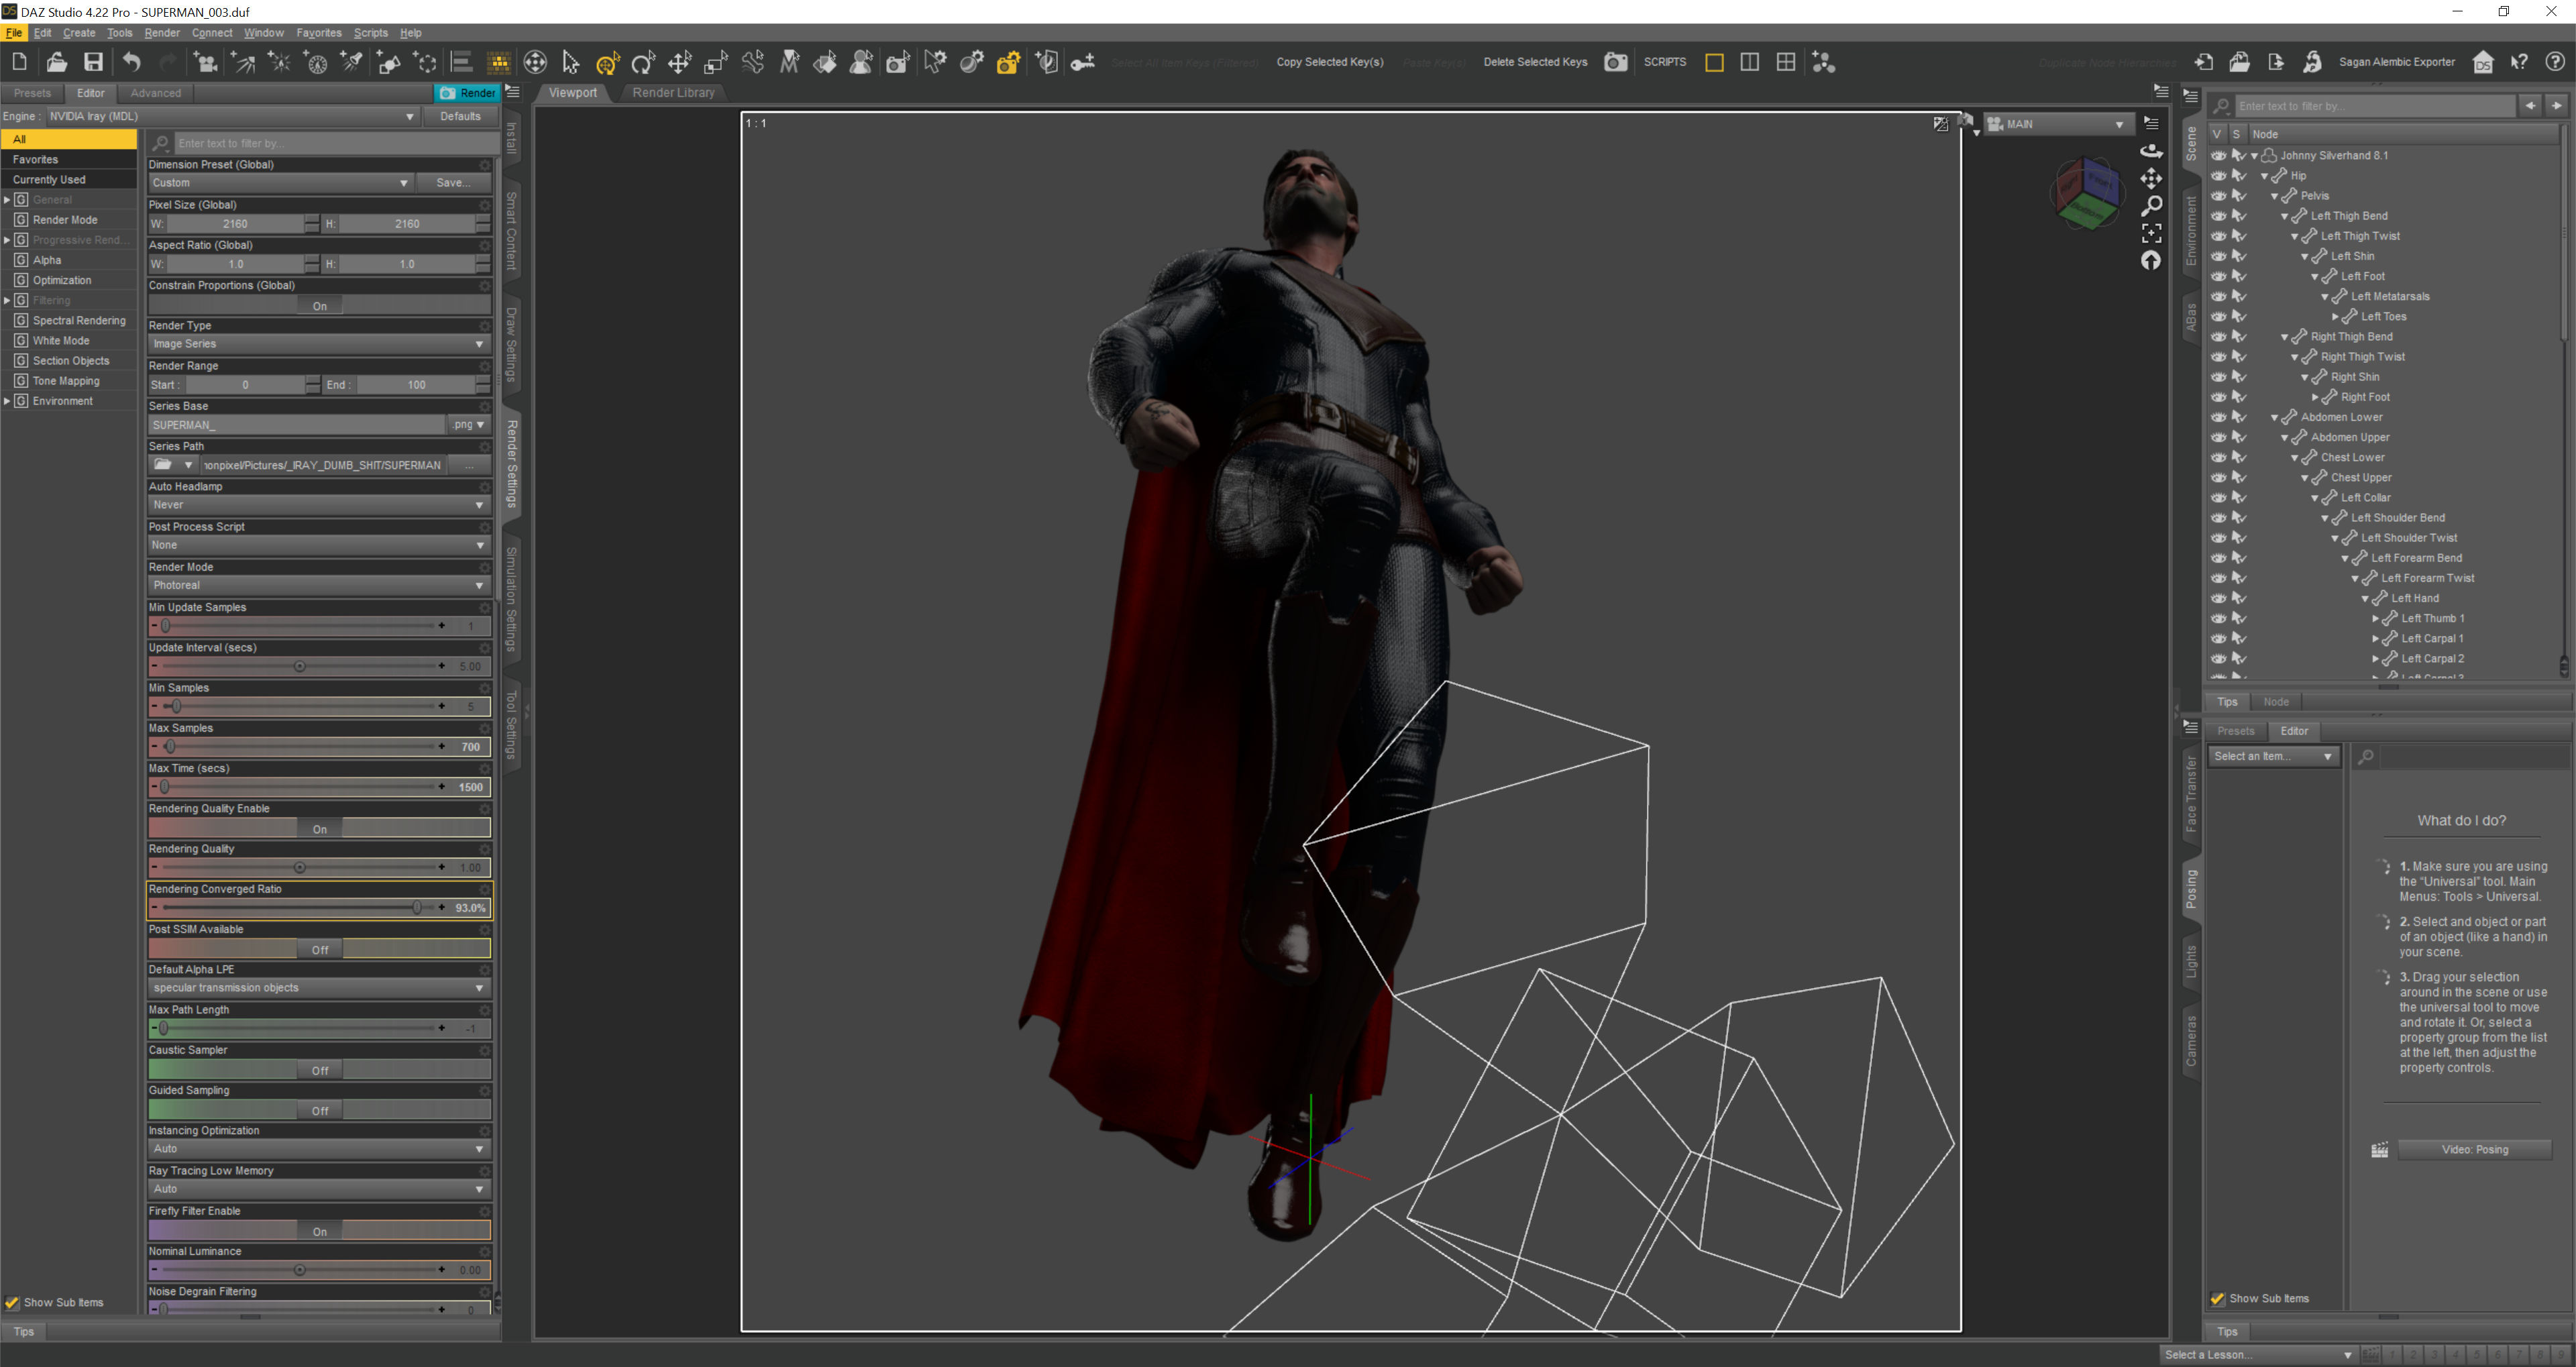This screenshot has height=1367, width=2576.
Task: Hide Johnny Silverhand 8.1 via eye icon
Action: 2218,156
